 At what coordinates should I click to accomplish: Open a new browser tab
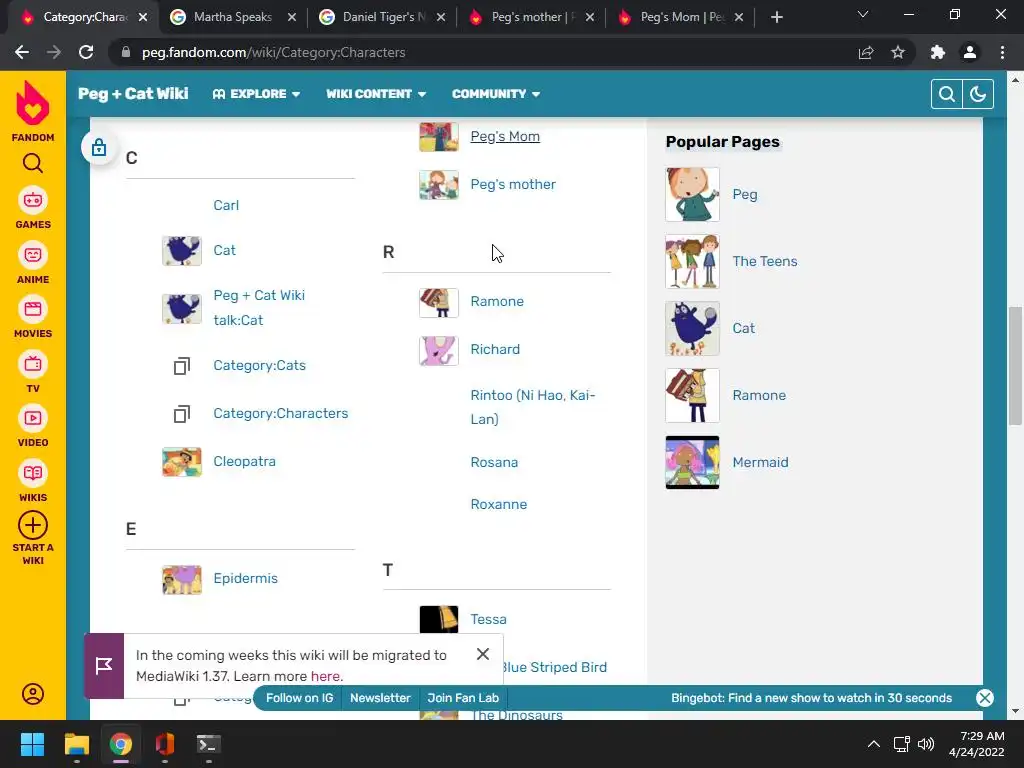click(776, 17)
